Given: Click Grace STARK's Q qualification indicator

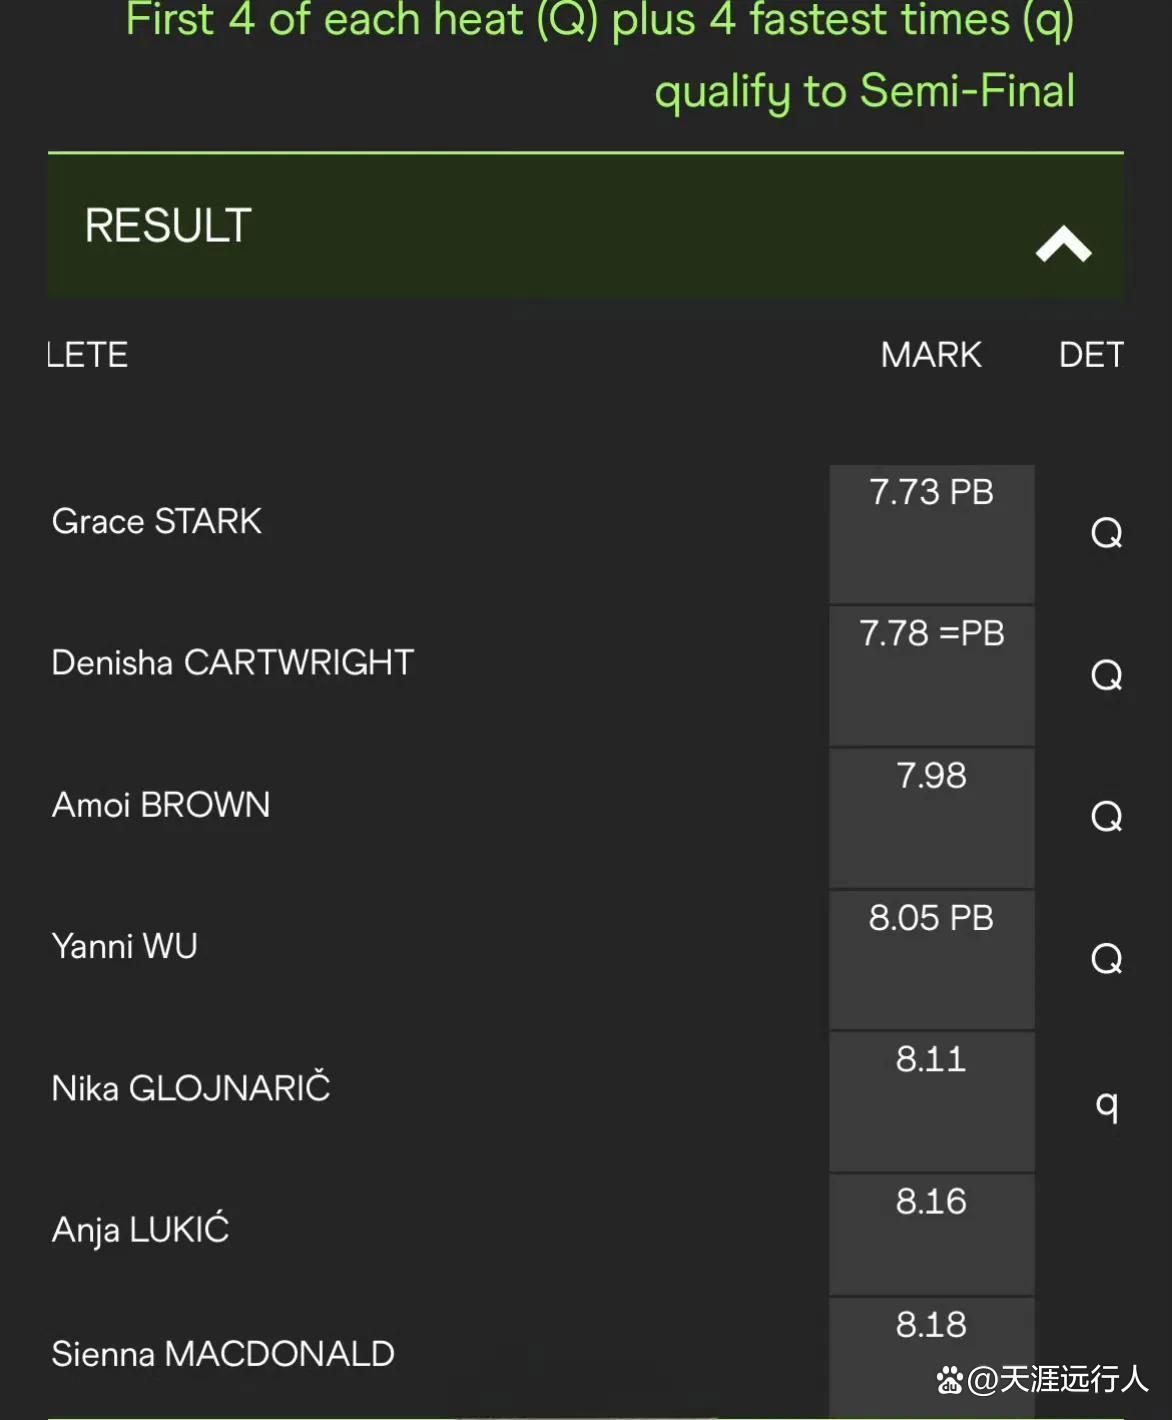Looking at the screenshot, I should point(1107,533).
